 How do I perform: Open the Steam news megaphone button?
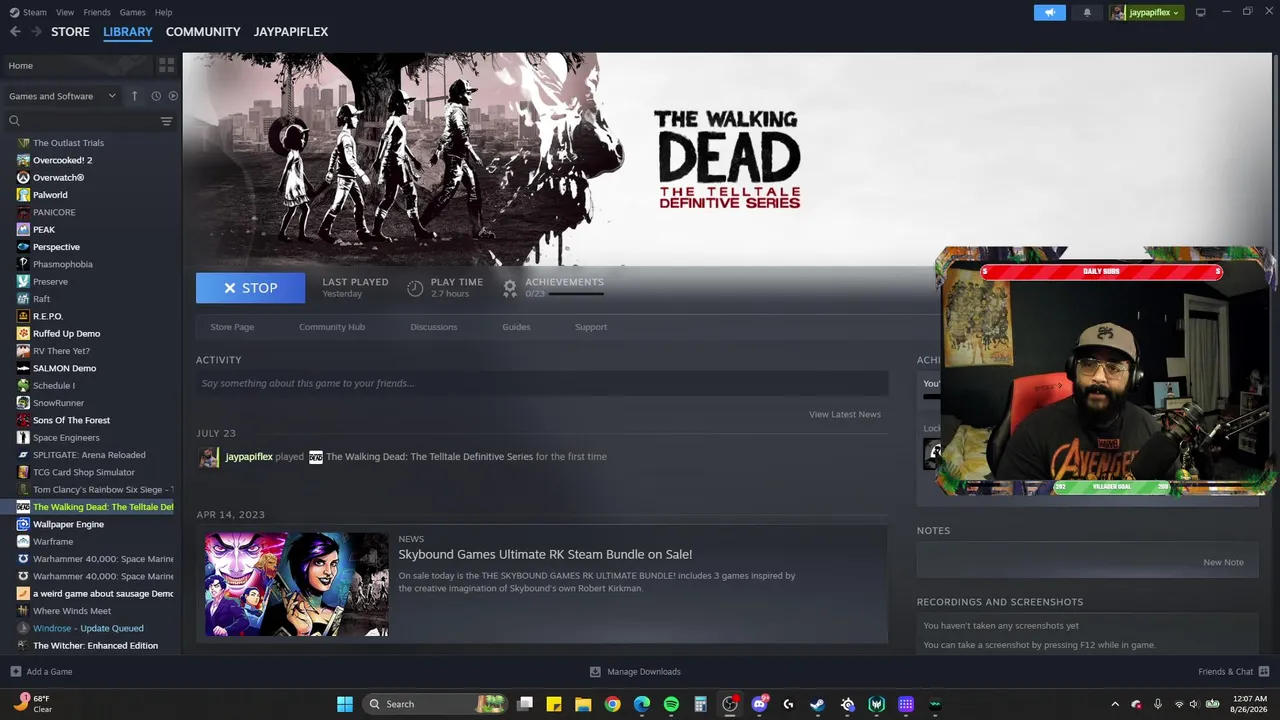(1050, 12)
